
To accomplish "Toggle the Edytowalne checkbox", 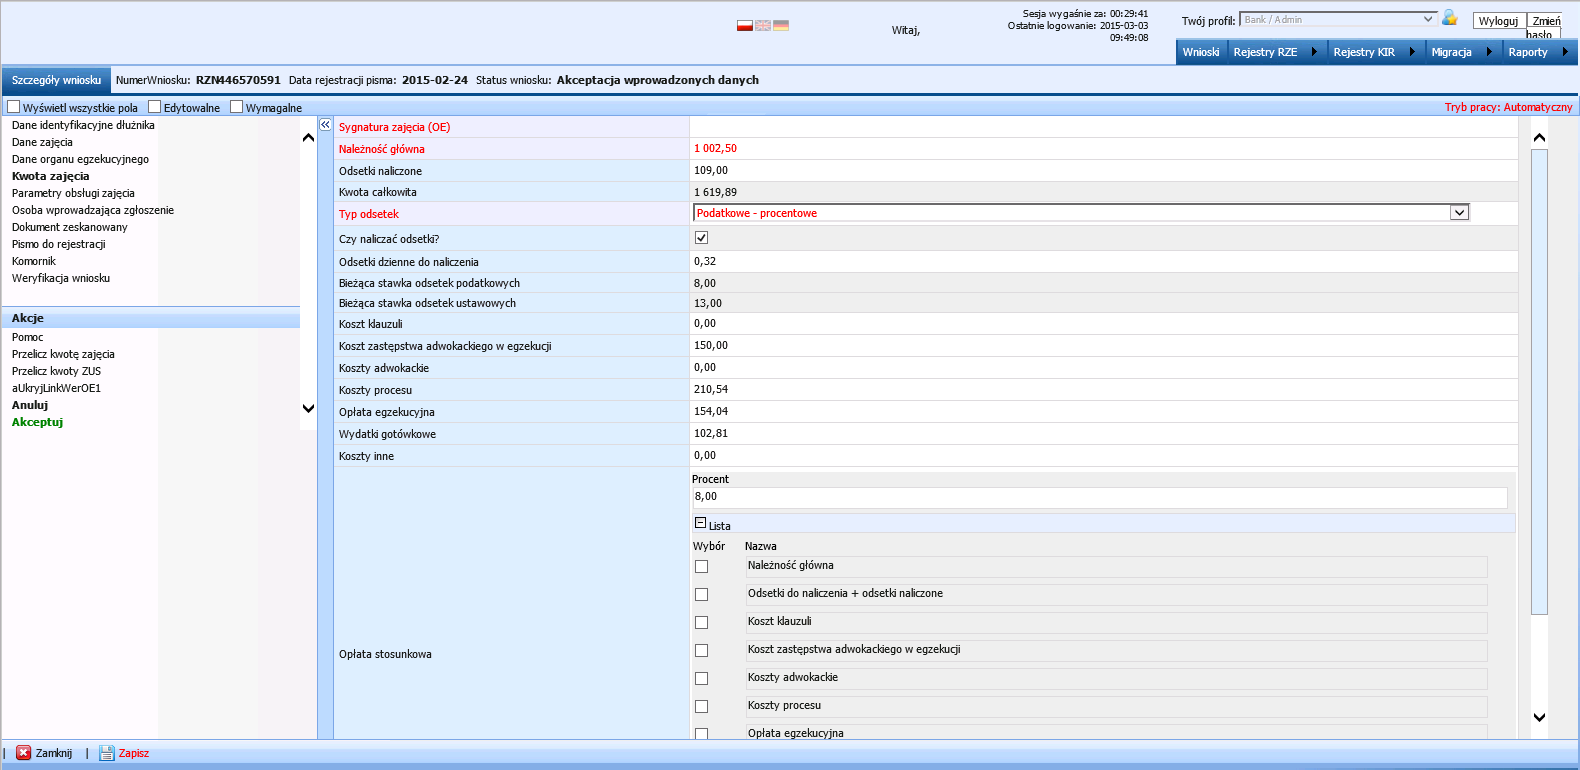I will 155,106.
